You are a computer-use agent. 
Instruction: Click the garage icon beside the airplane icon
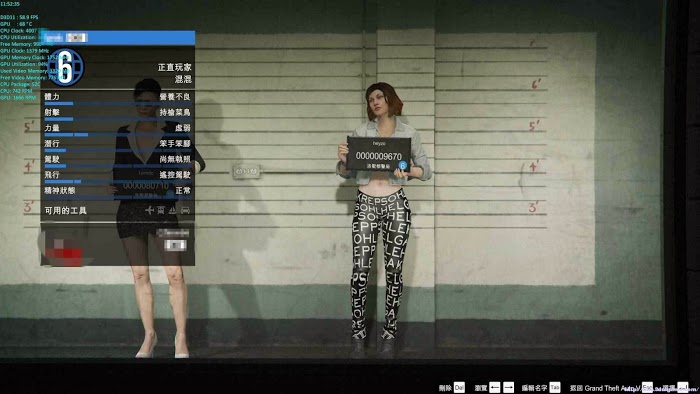(x=161, y=210)
